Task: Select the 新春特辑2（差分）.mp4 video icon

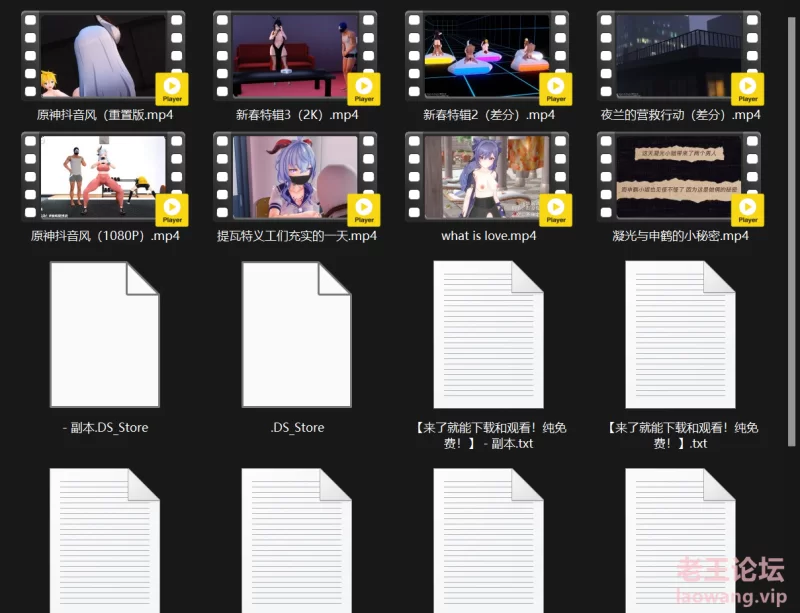Action: (x=488, y=56)
